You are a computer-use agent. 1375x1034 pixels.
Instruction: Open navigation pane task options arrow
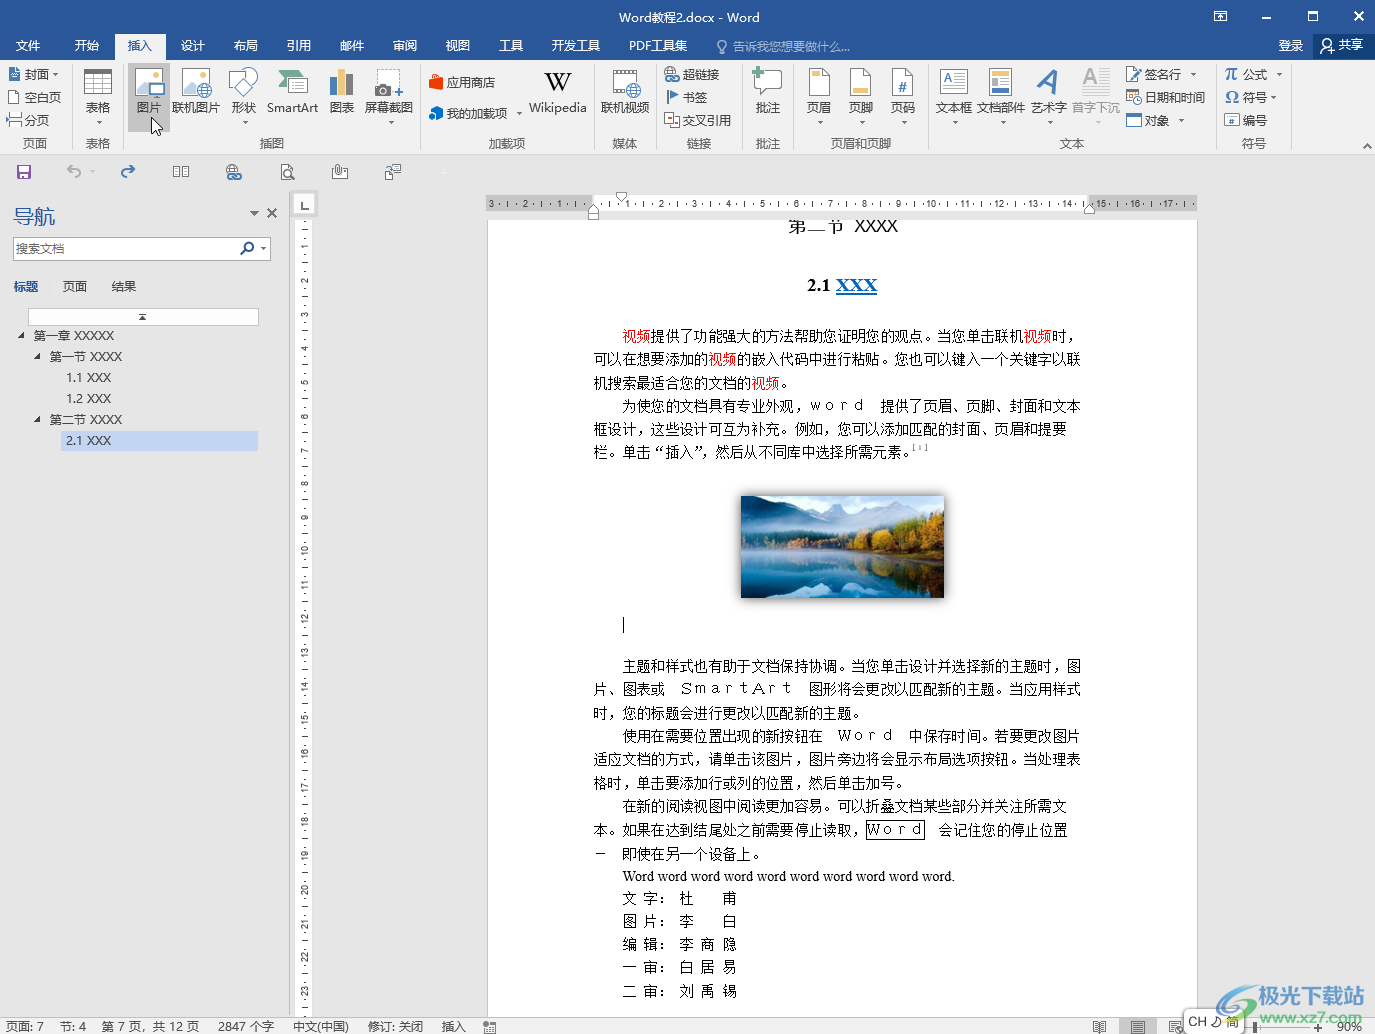[x=254, y=213]
